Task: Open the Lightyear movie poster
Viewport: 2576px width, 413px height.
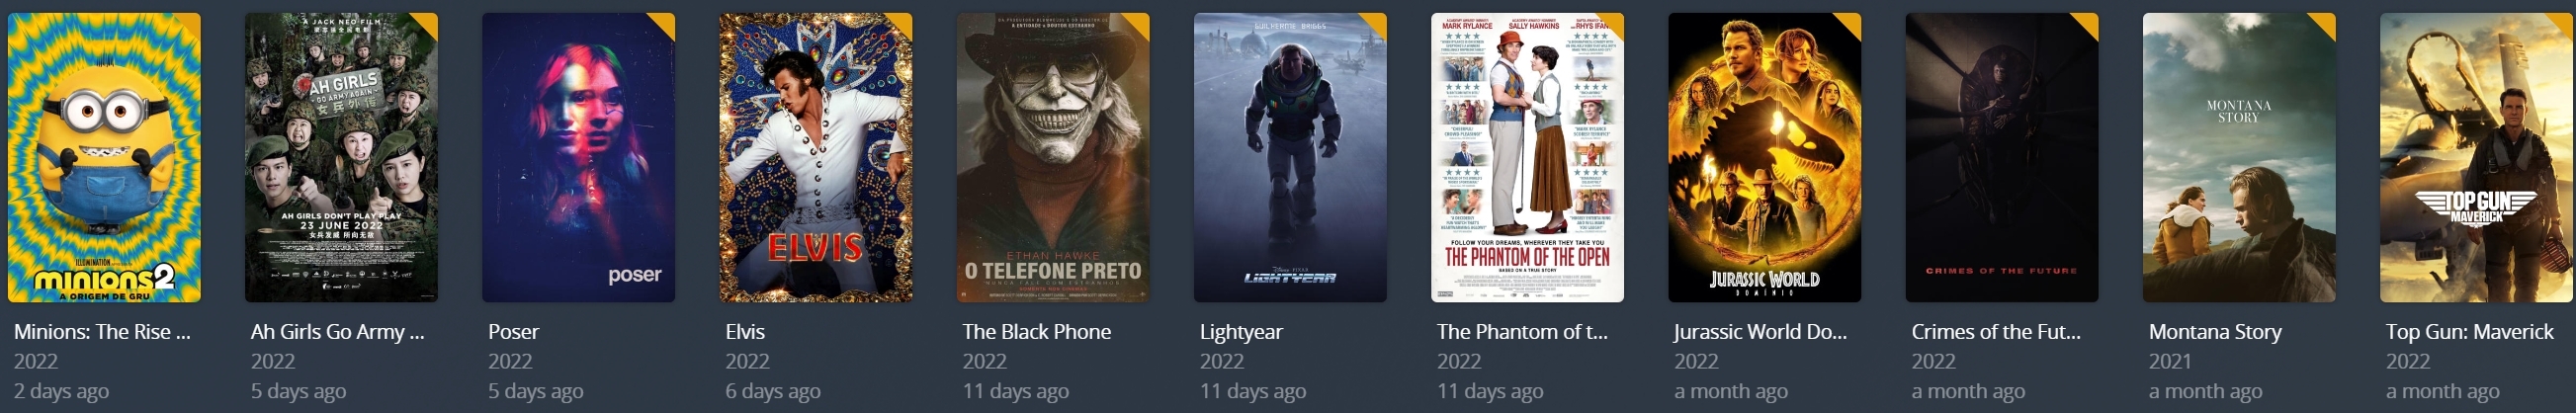Action: click(x=1290, y=157)
